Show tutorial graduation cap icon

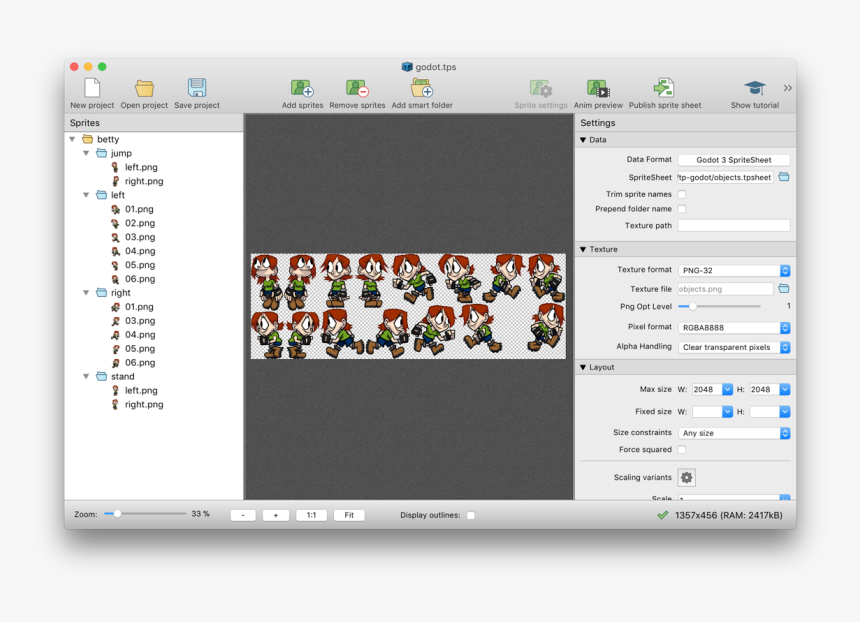[755, 88]
